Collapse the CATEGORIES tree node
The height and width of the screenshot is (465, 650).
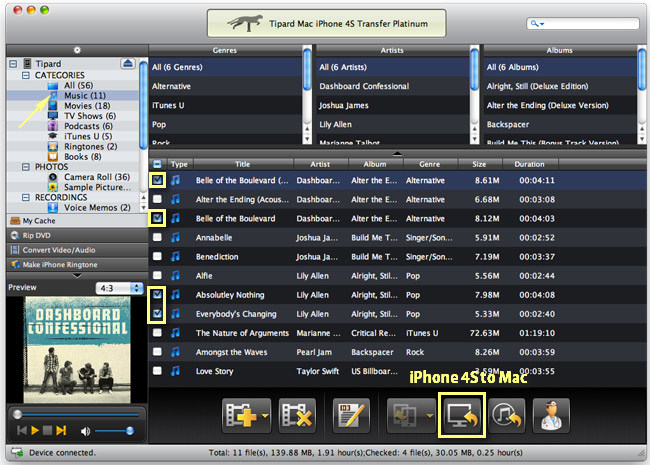coord(26,75)
